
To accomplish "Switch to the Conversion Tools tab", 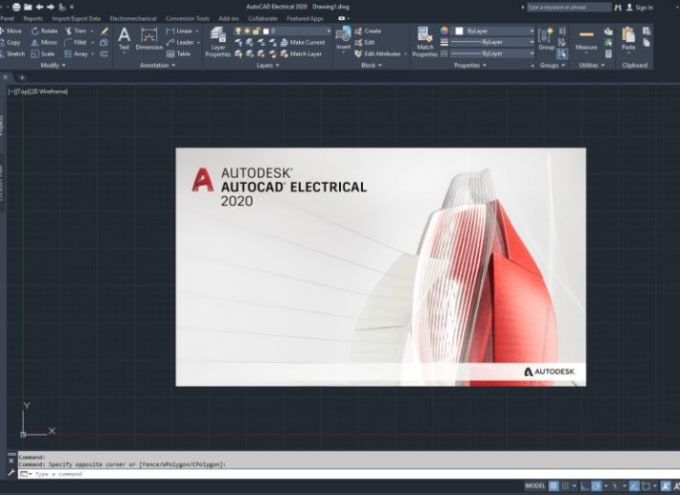I will pos(187,19).
